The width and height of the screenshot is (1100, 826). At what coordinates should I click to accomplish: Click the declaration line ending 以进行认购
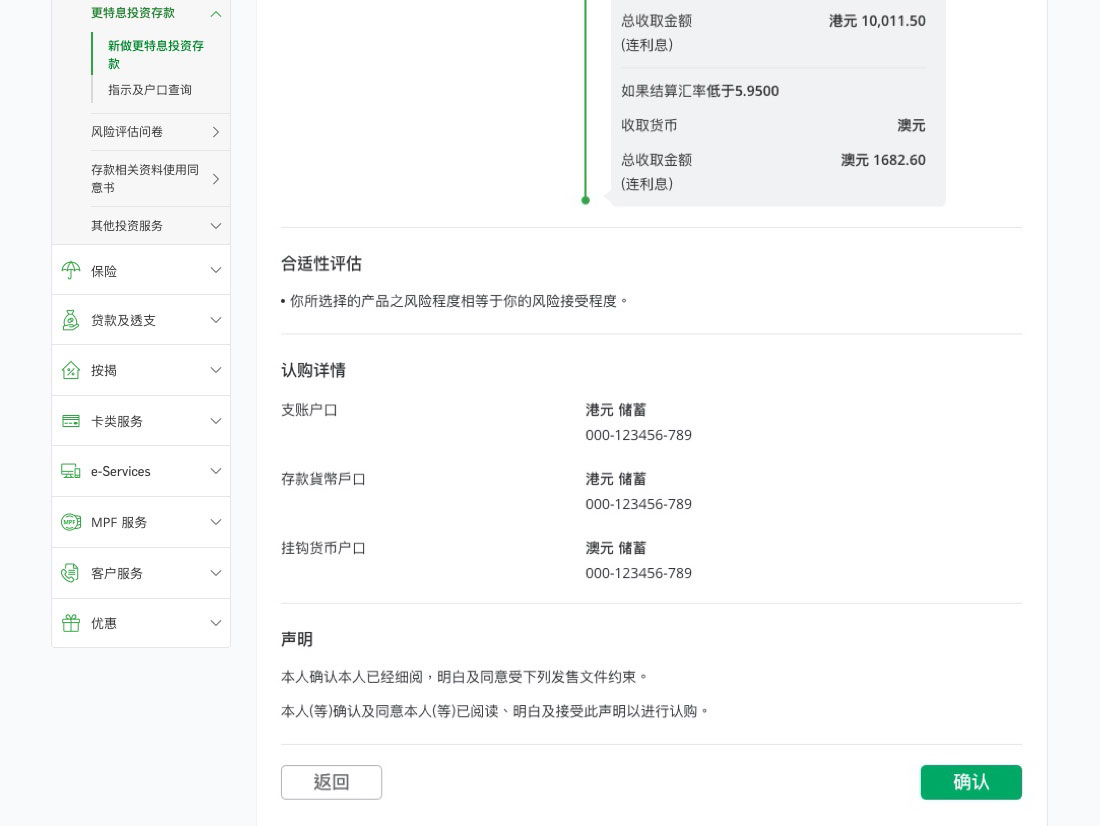click(x=495, y=712)
